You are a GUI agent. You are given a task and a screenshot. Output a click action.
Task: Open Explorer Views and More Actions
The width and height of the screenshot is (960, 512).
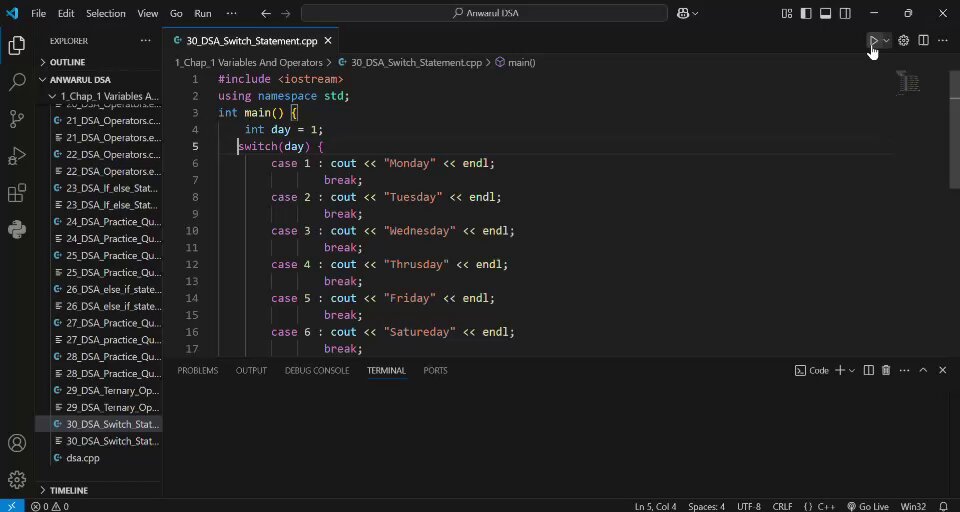point(145,40)
